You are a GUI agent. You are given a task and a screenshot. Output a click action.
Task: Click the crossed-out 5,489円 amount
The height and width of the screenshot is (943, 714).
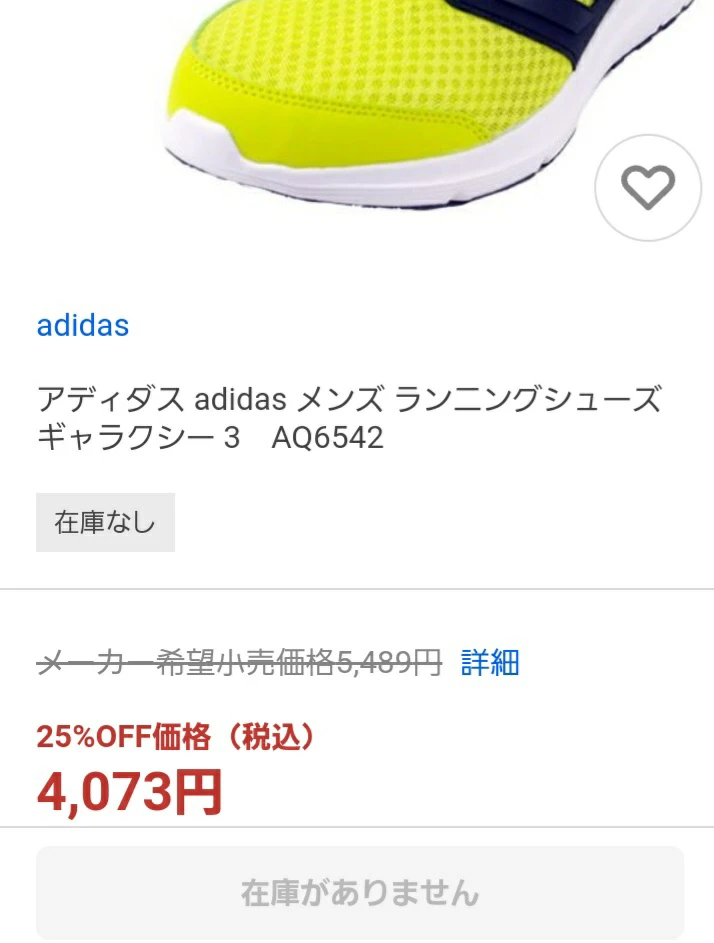coord(389,663)
